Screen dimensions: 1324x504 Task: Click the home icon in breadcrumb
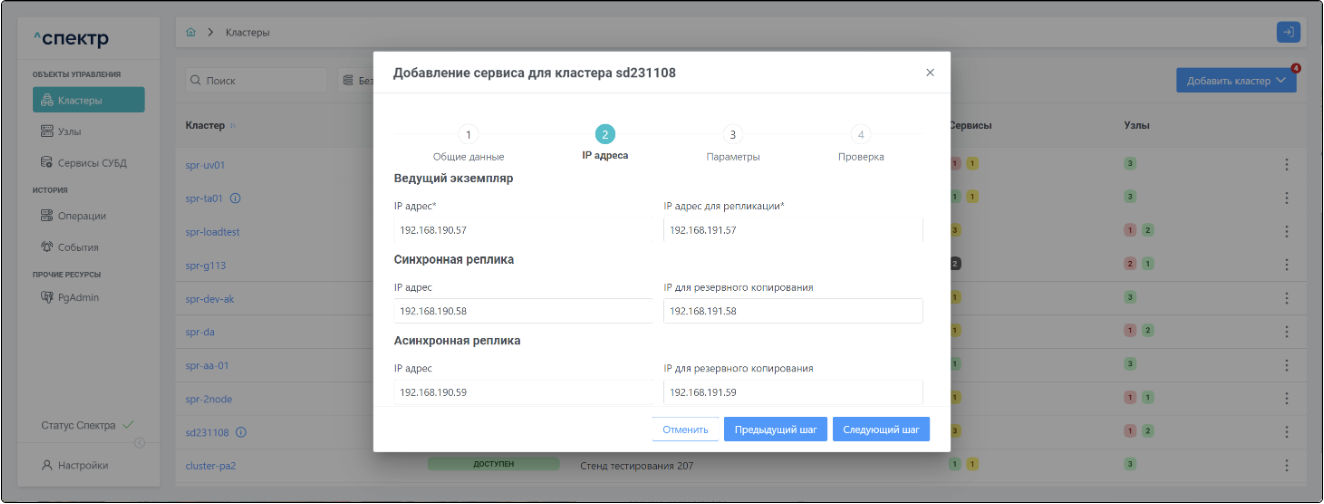pyautogui.click(x=191, y=33)
